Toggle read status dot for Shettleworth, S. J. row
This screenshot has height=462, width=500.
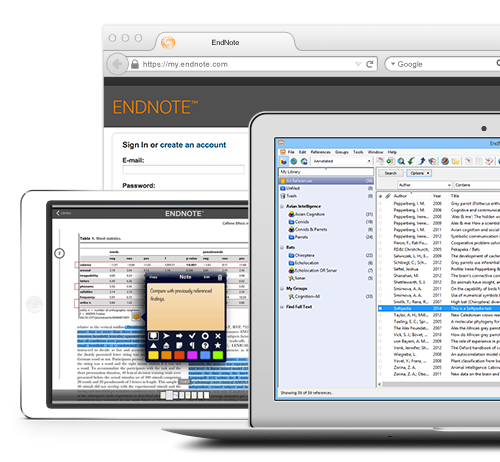coord(380,282)
